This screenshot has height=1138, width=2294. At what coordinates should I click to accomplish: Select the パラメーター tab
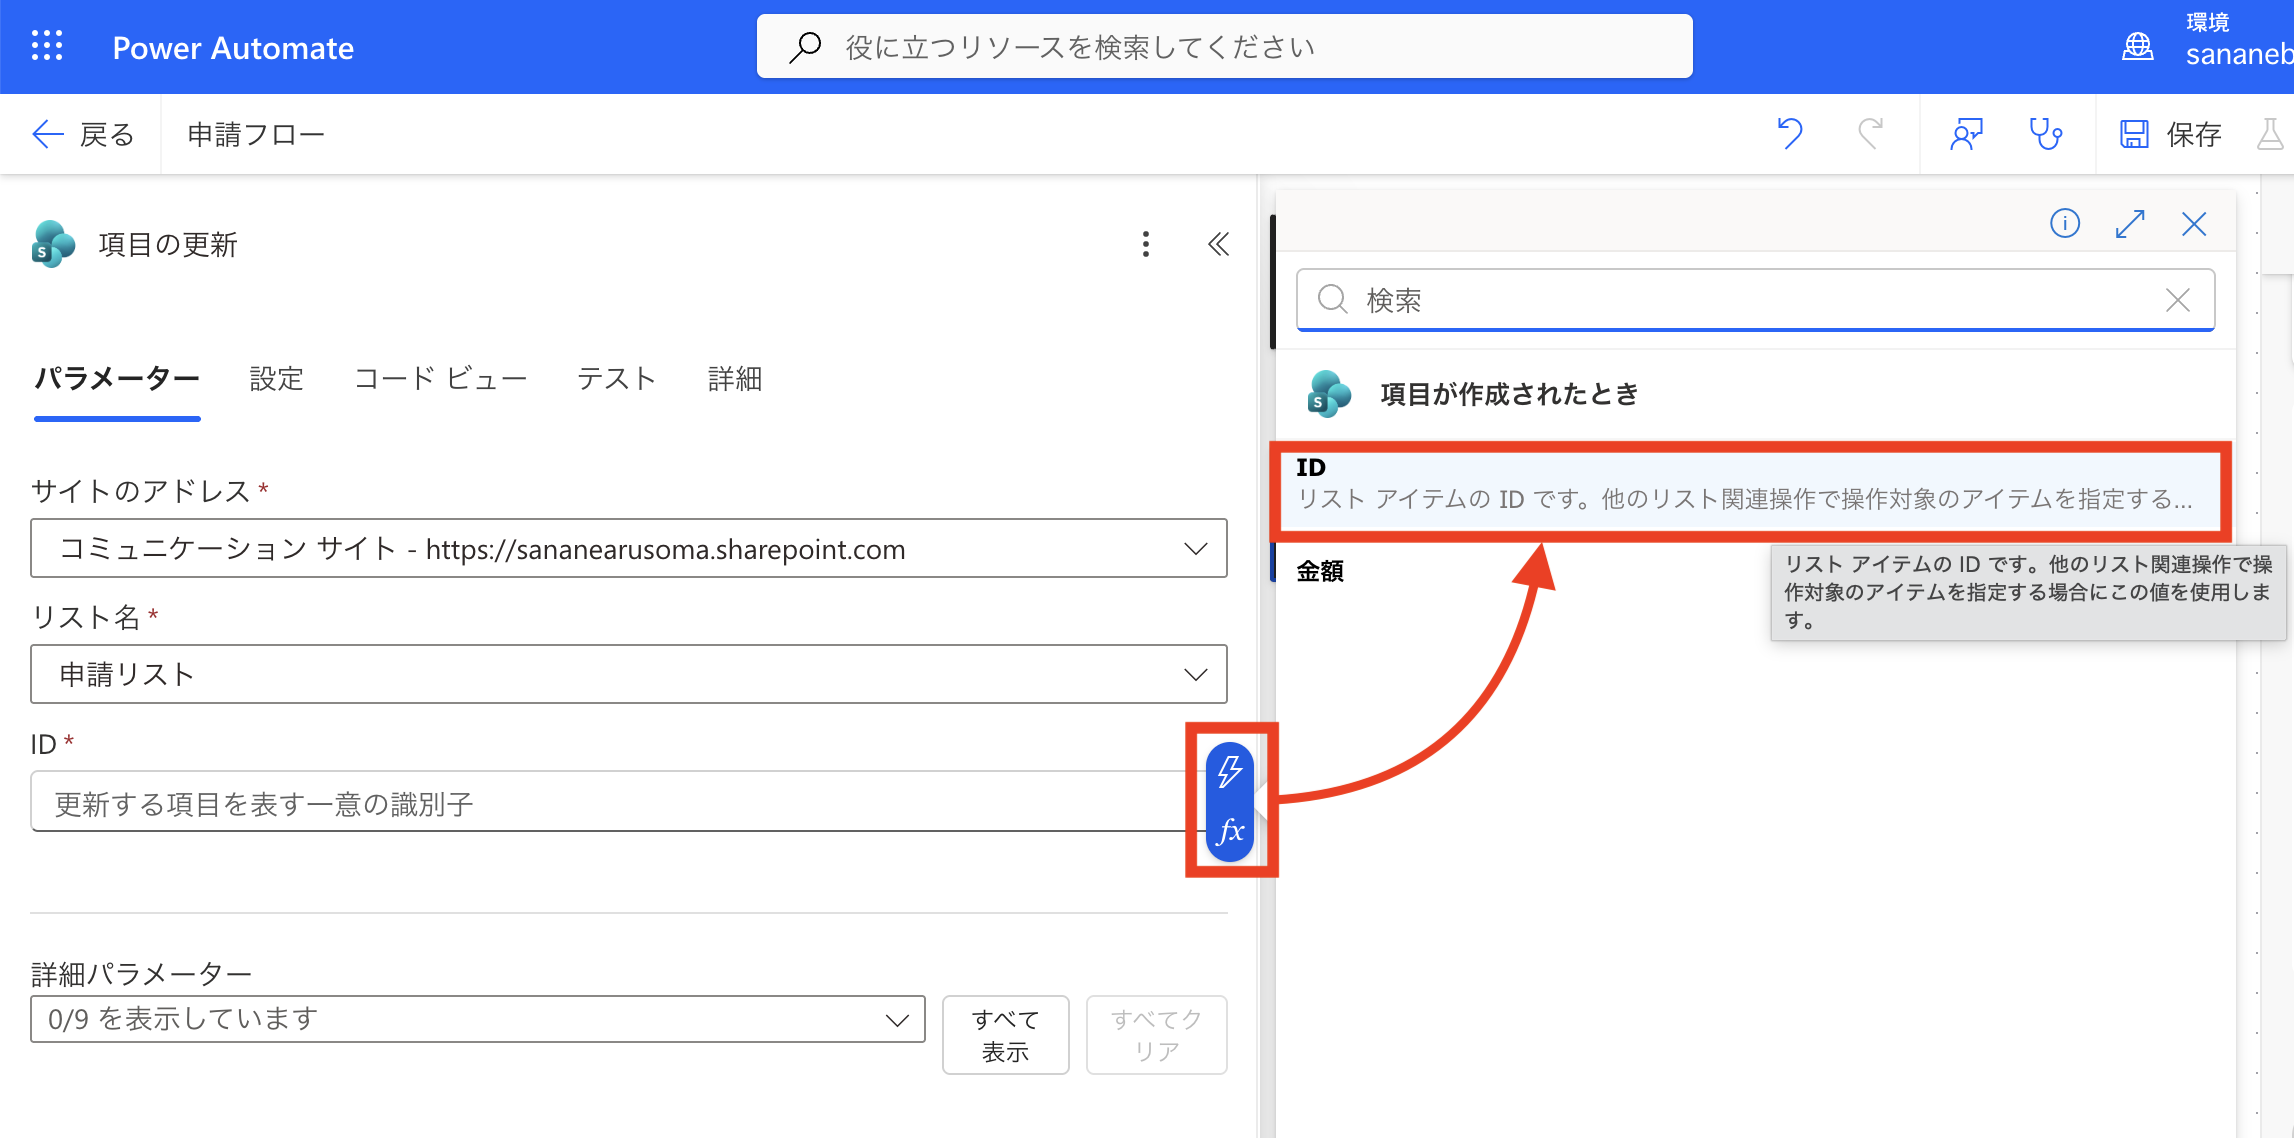tap(117, 378)
